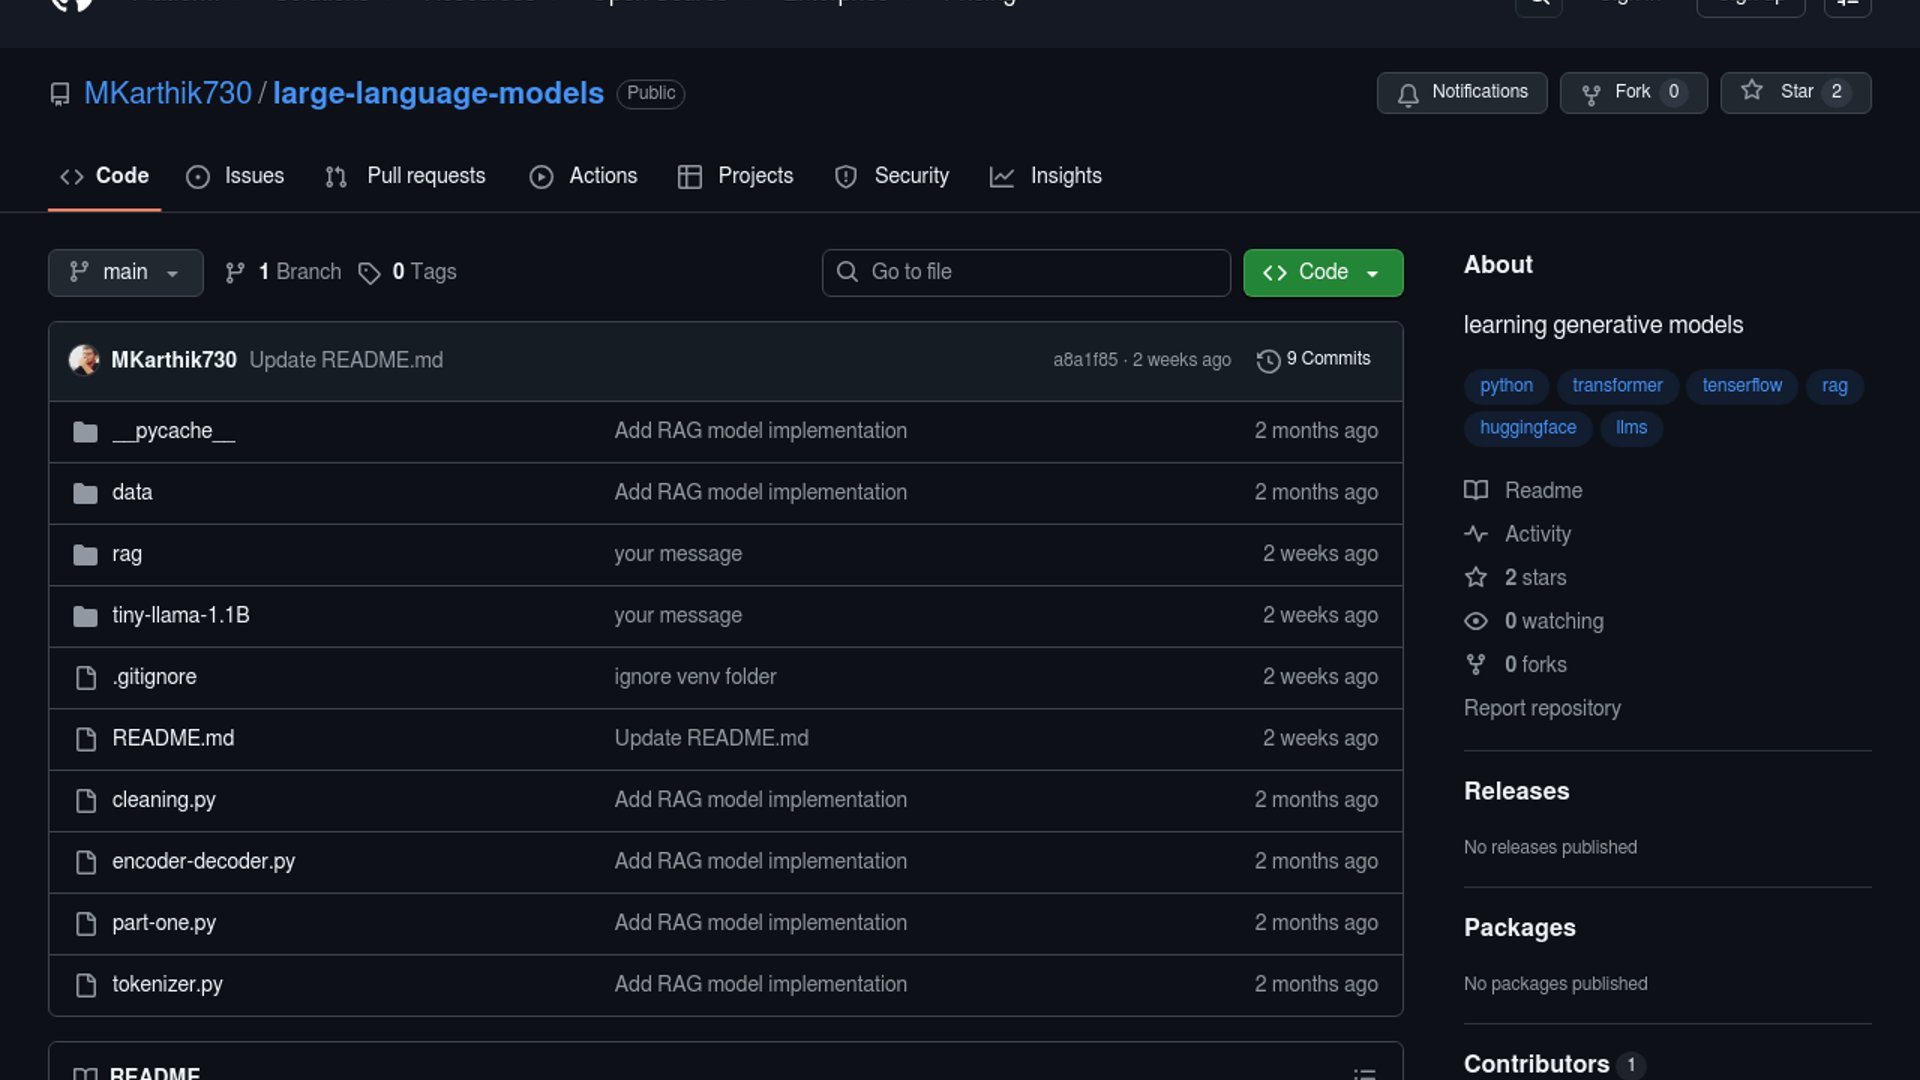
Task: Open the Activity link in About
Action: coord(1537,534)
